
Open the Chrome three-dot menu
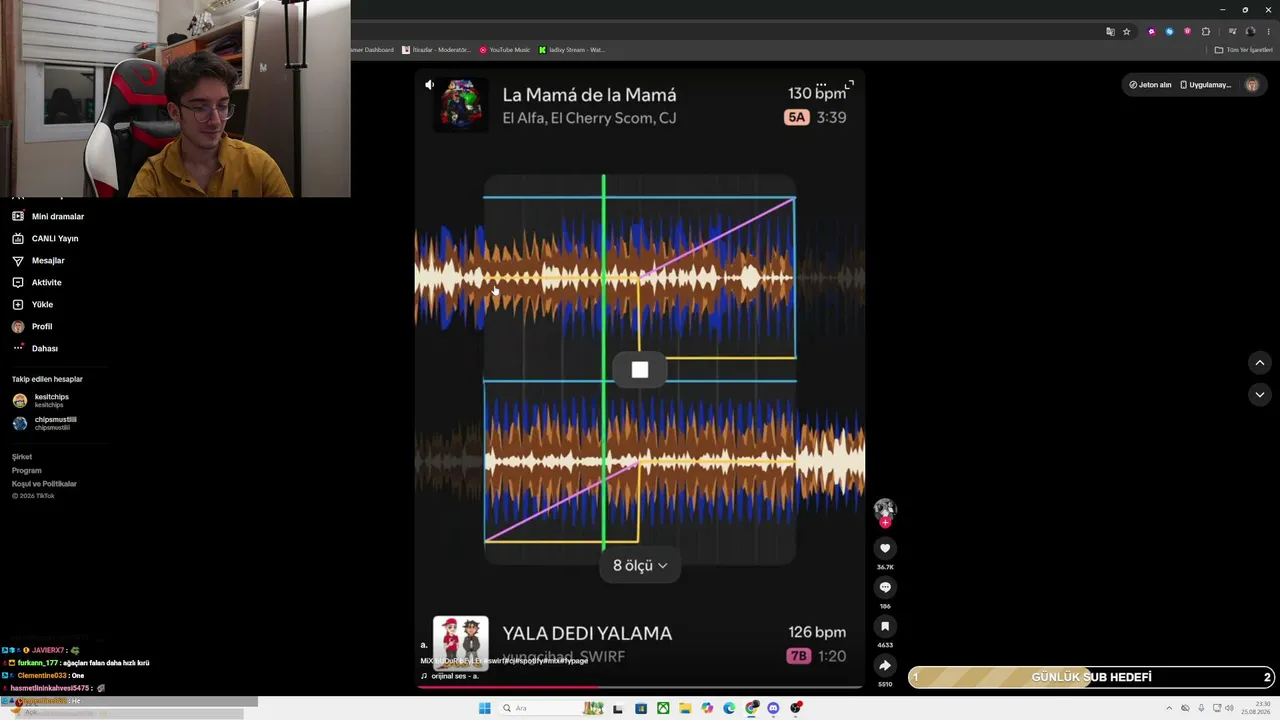point(1269,31)
